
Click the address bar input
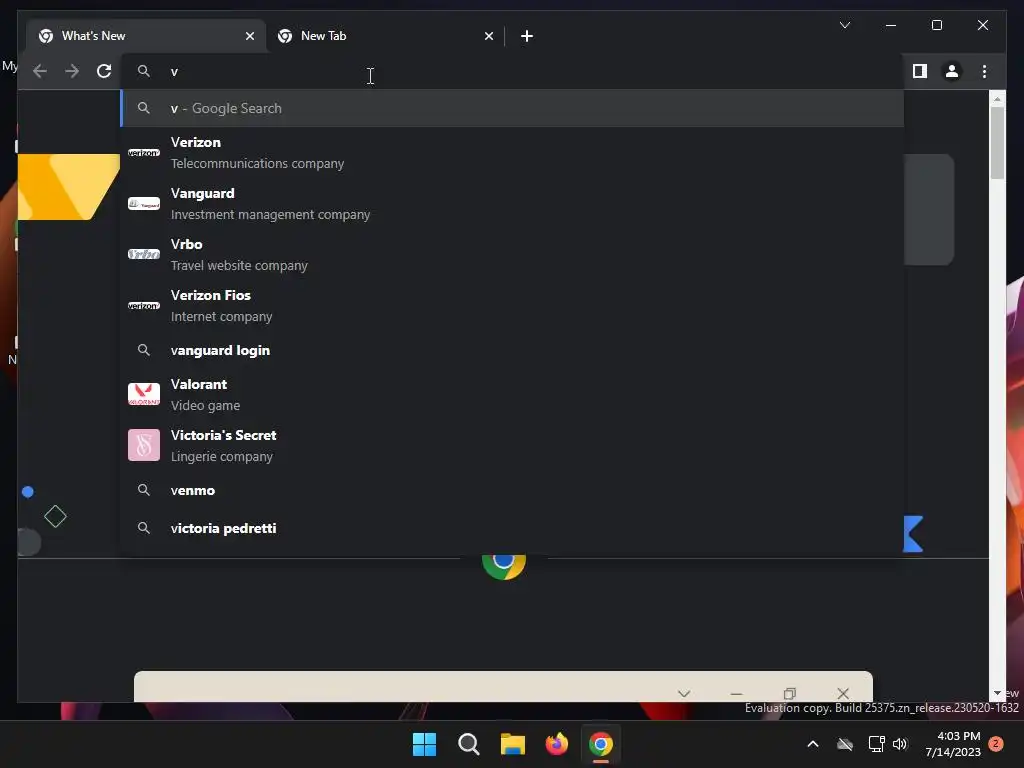[513, 71]
